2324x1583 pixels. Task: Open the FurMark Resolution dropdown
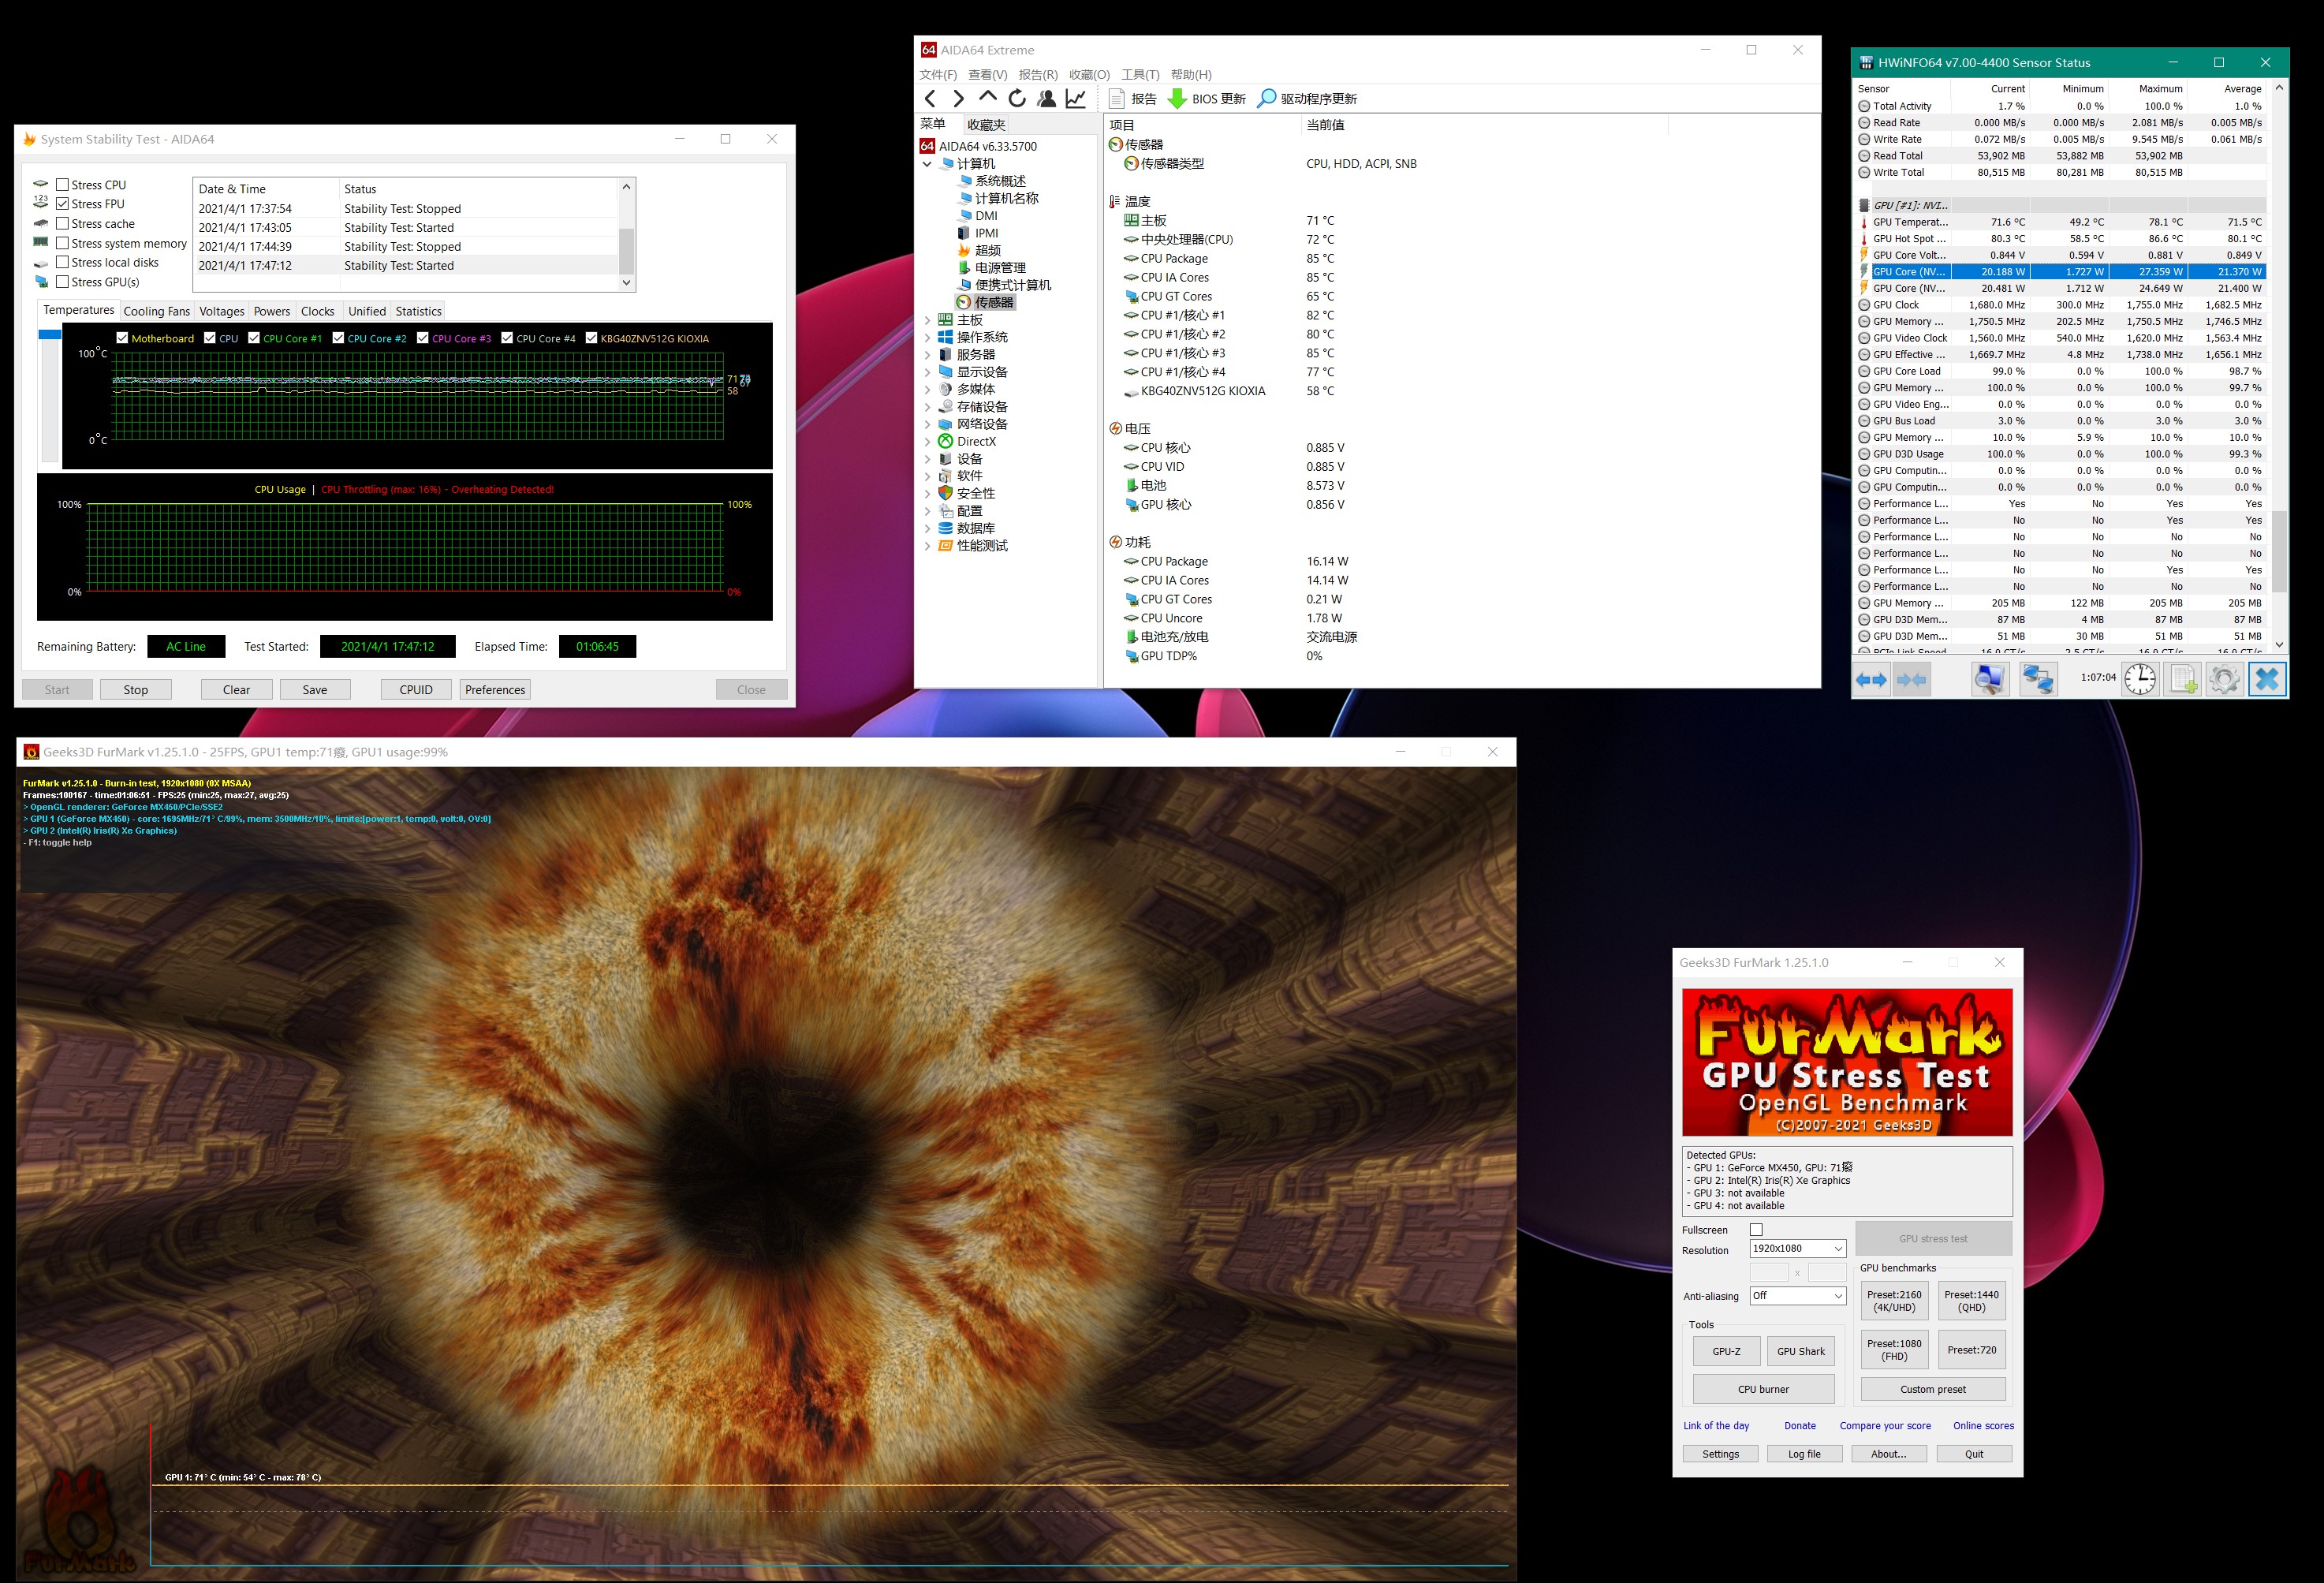coord(1837,1249)
